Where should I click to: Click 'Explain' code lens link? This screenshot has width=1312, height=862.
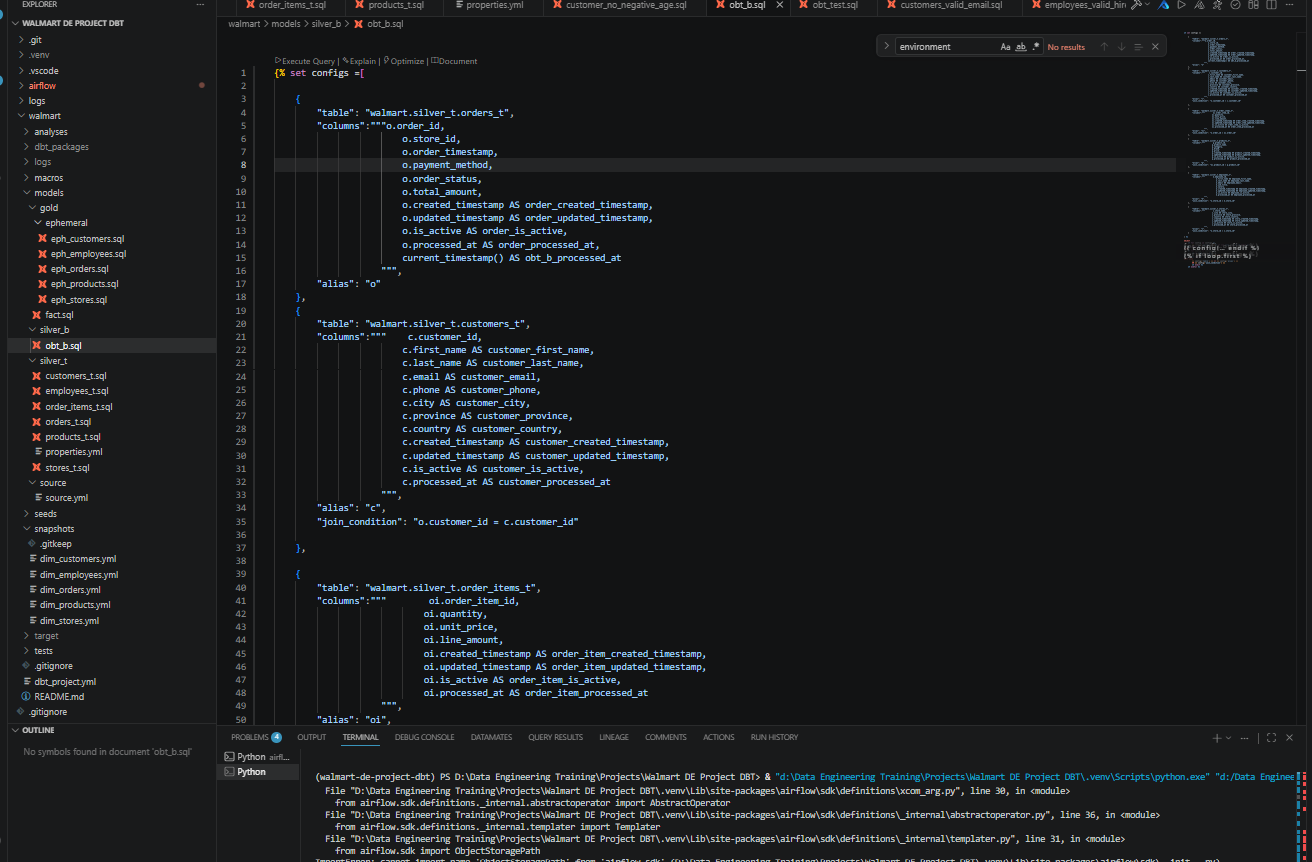click(x=361, y=61)
